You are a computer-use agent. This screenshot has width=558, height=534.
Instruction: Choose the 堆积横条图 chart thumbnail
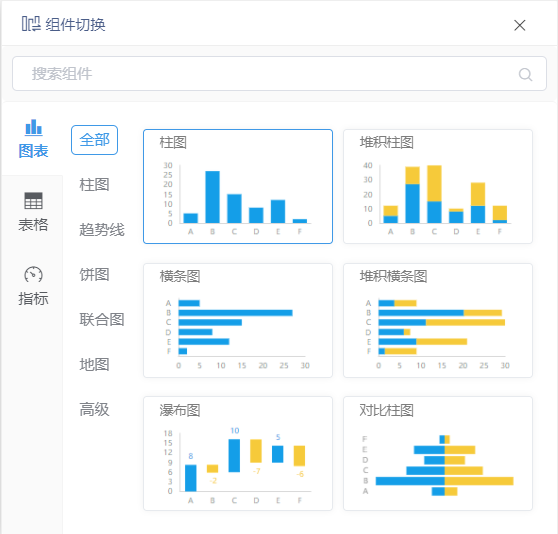coord(438,320)
